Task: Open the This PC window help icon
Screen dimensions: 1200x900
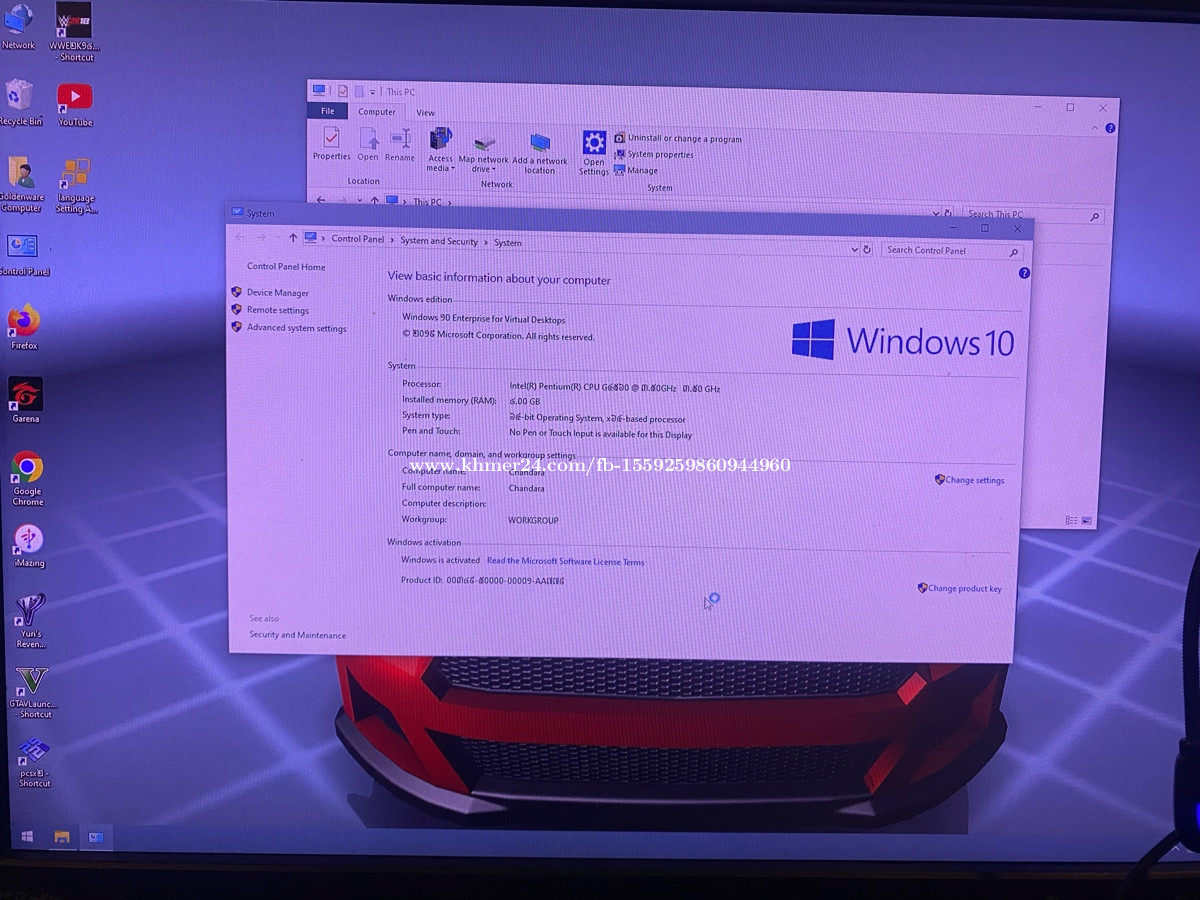Action: click(1111, 128)
